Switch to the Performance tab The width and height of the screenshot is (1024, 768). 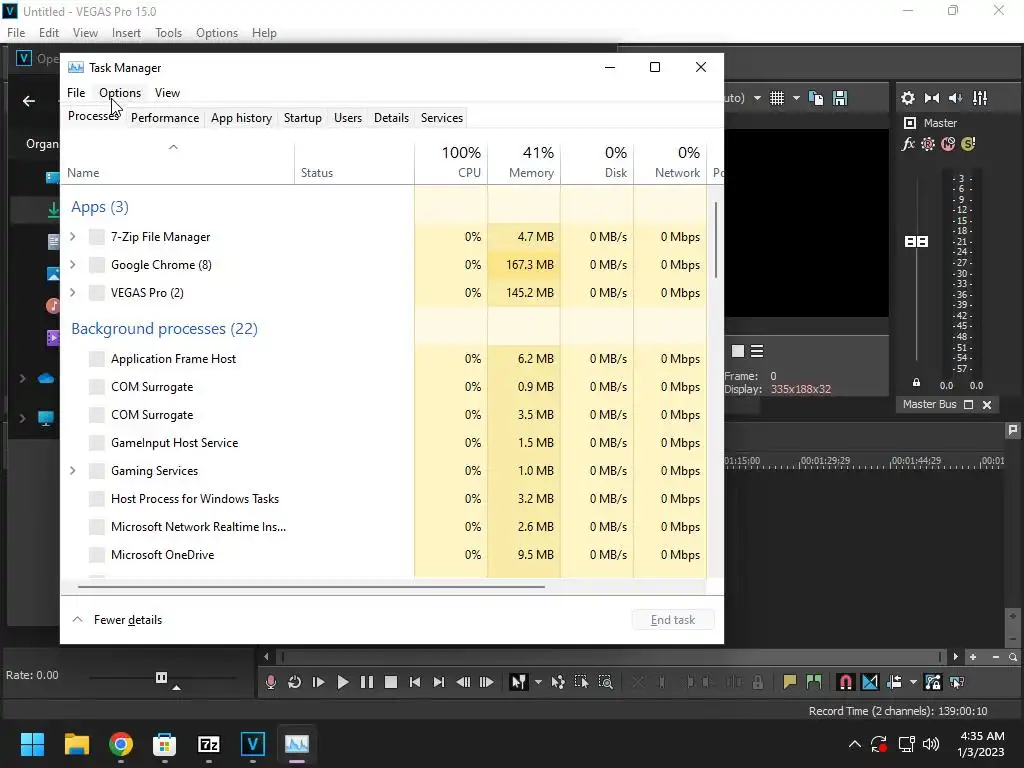click(165, 118)
